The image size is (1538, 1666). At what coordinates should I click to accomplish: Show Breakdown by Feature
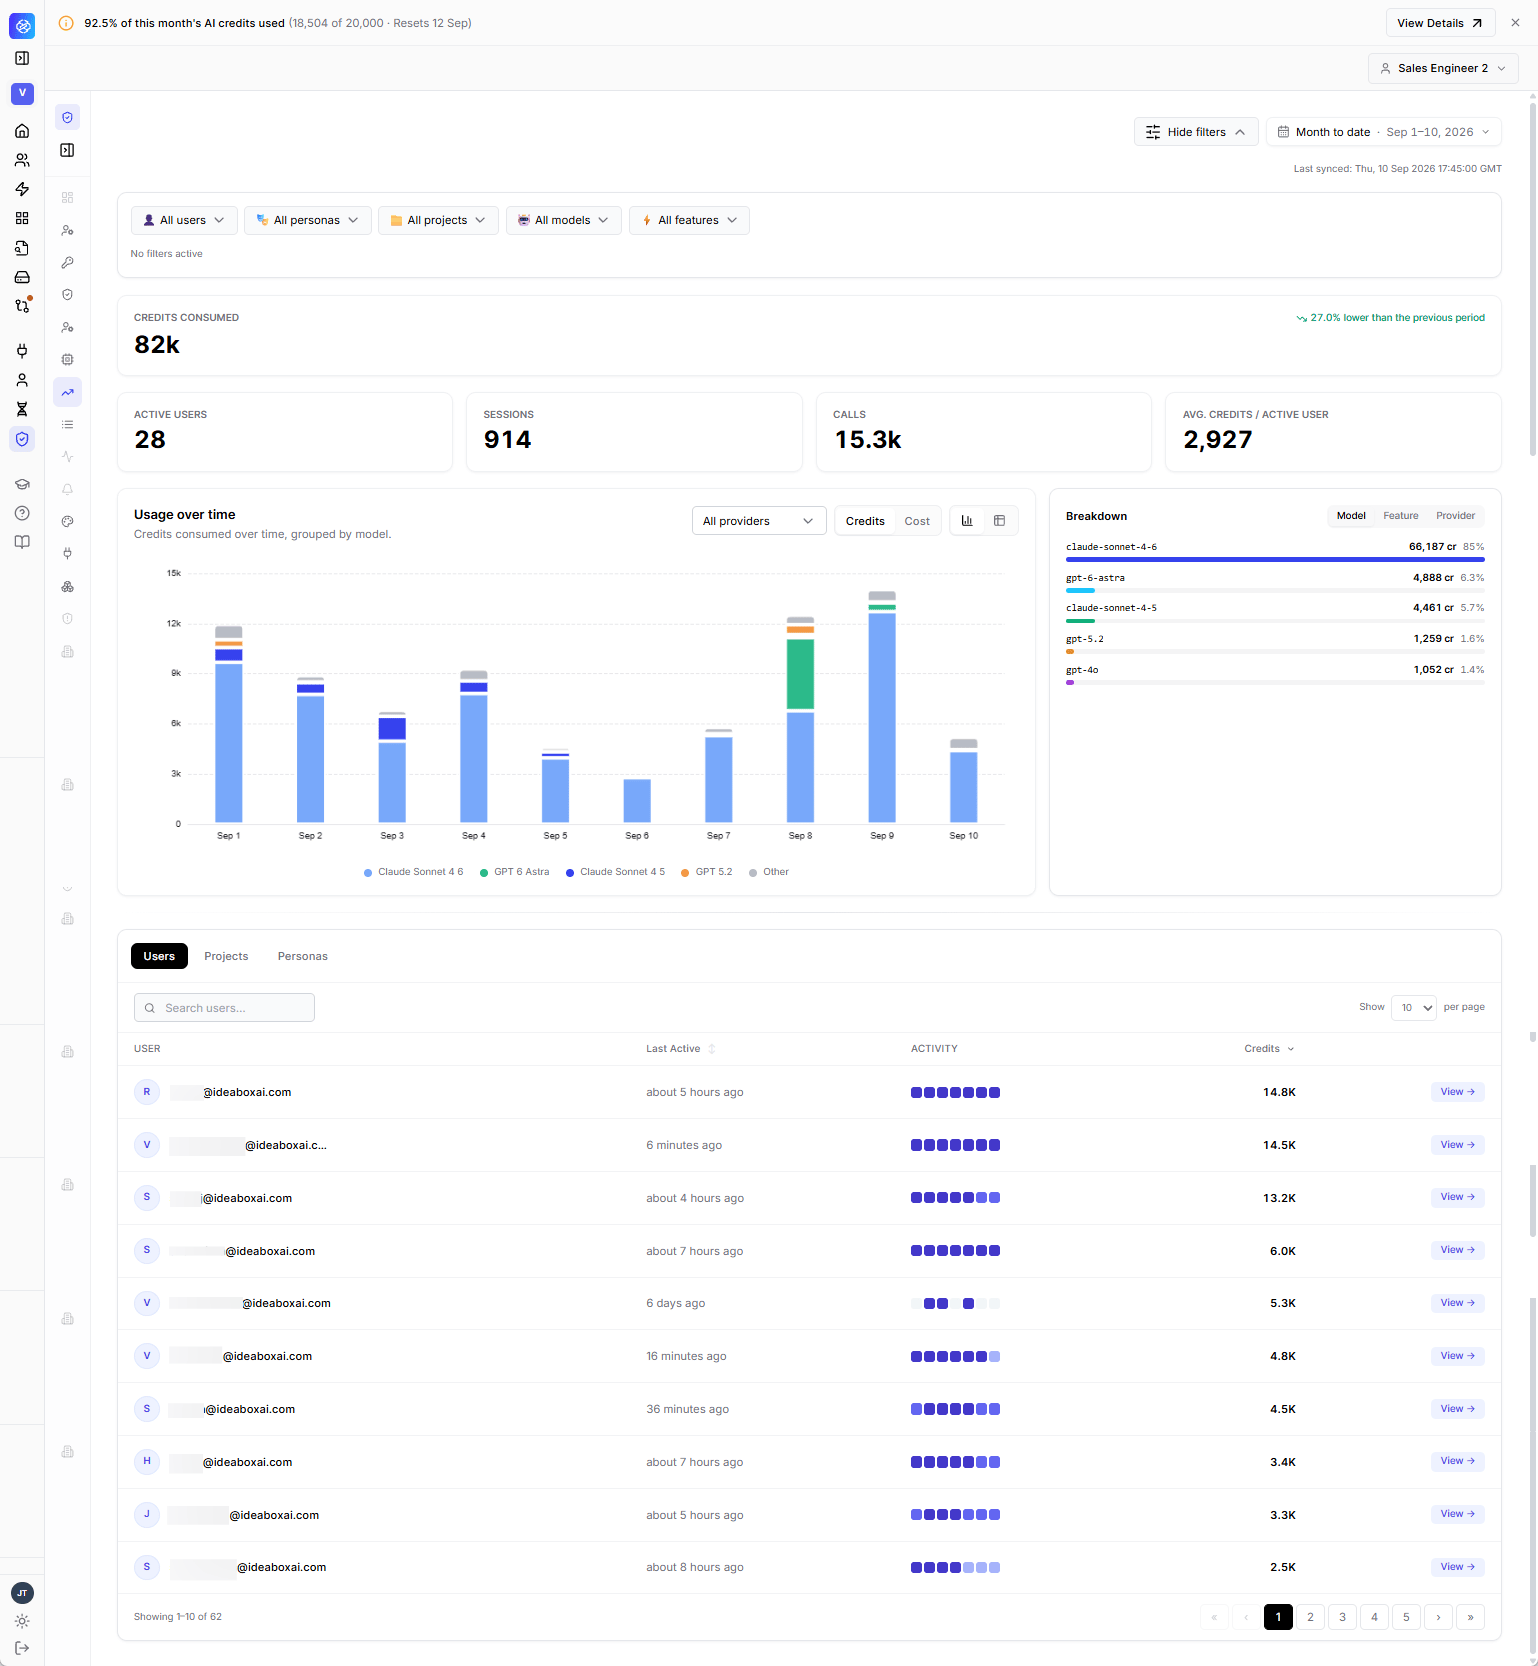tap(1401, 516)
